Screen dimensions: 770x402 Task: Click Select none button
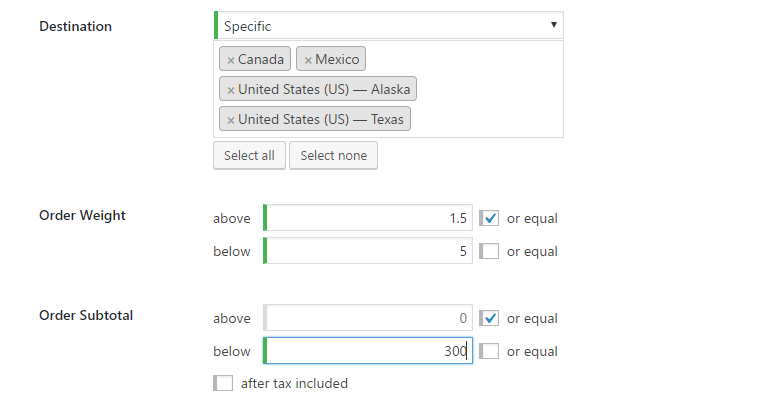coord(333,155)
